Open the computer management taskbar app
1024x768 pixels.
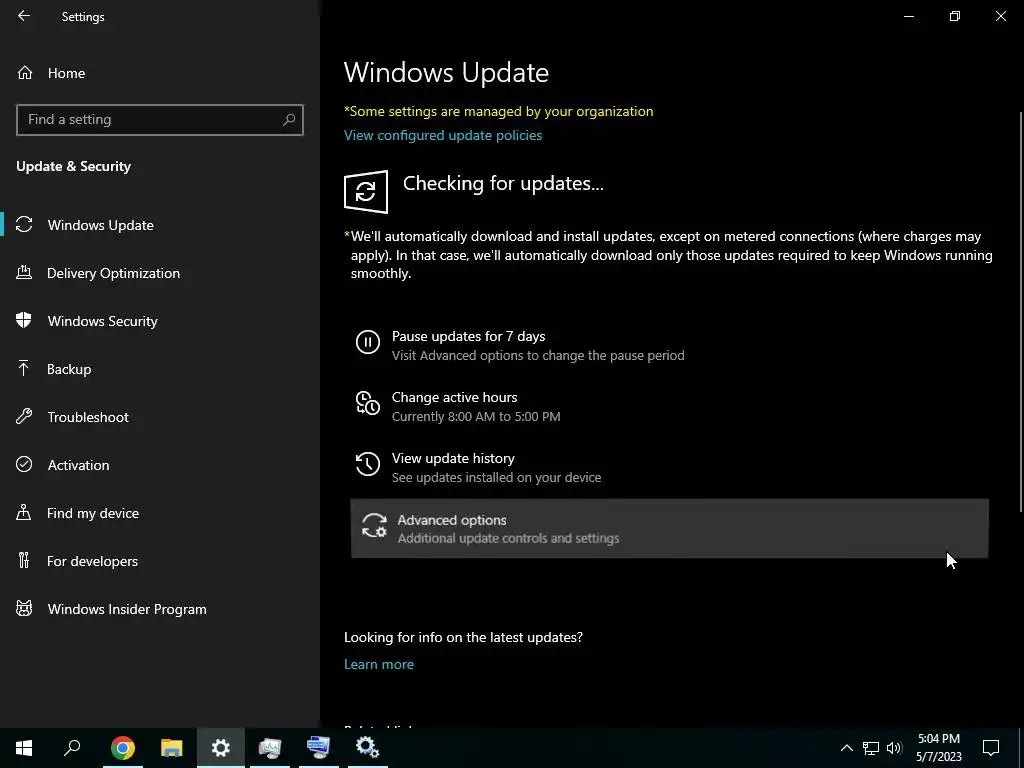click(x=270, y=748)
